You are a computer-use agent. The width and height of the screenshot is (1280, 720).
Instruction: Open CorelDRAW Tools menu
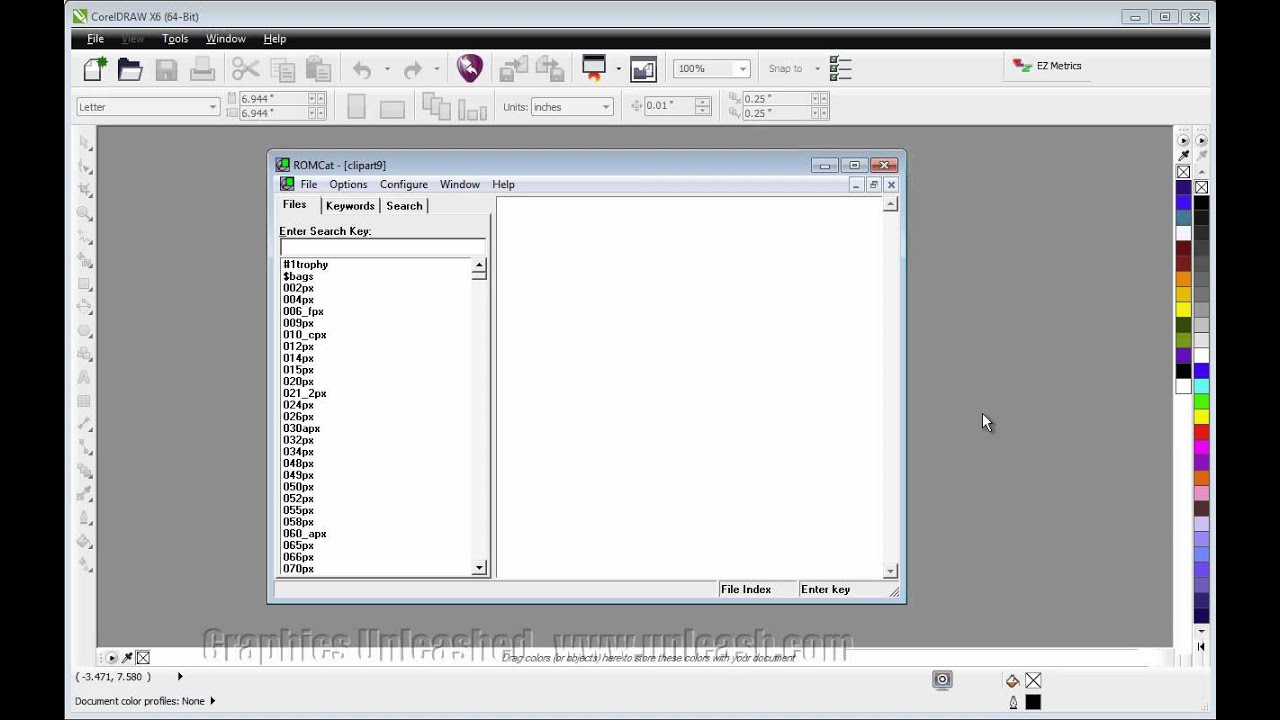175,39
